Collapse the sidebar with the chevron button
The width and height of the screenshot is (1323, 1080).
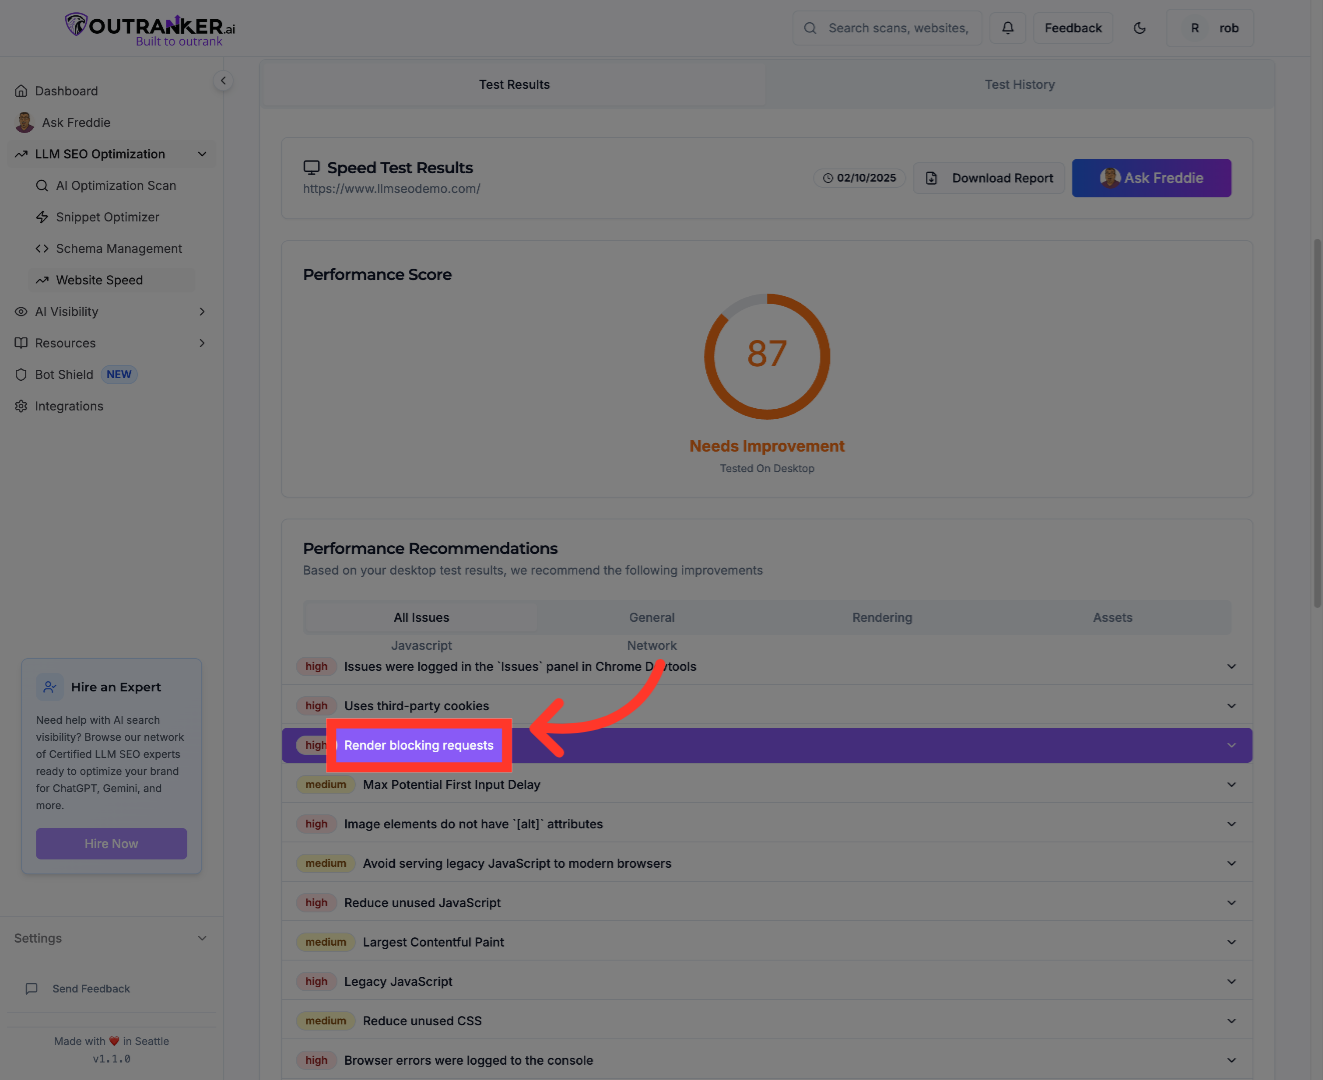[223, 80]
